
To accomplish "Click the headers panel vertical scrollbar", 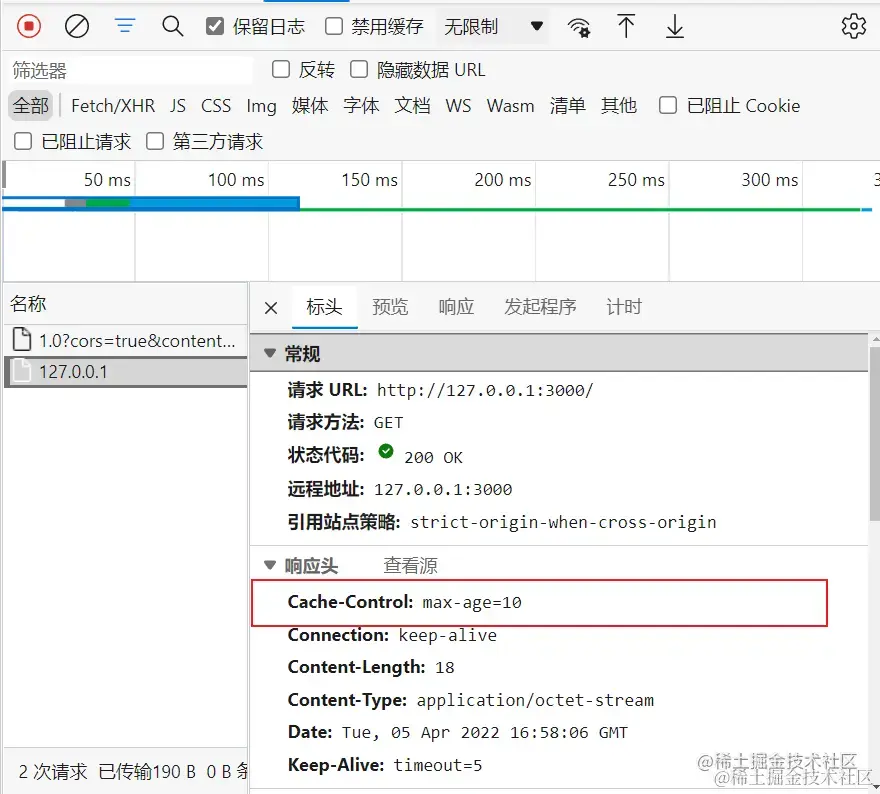I will (874, 434).
